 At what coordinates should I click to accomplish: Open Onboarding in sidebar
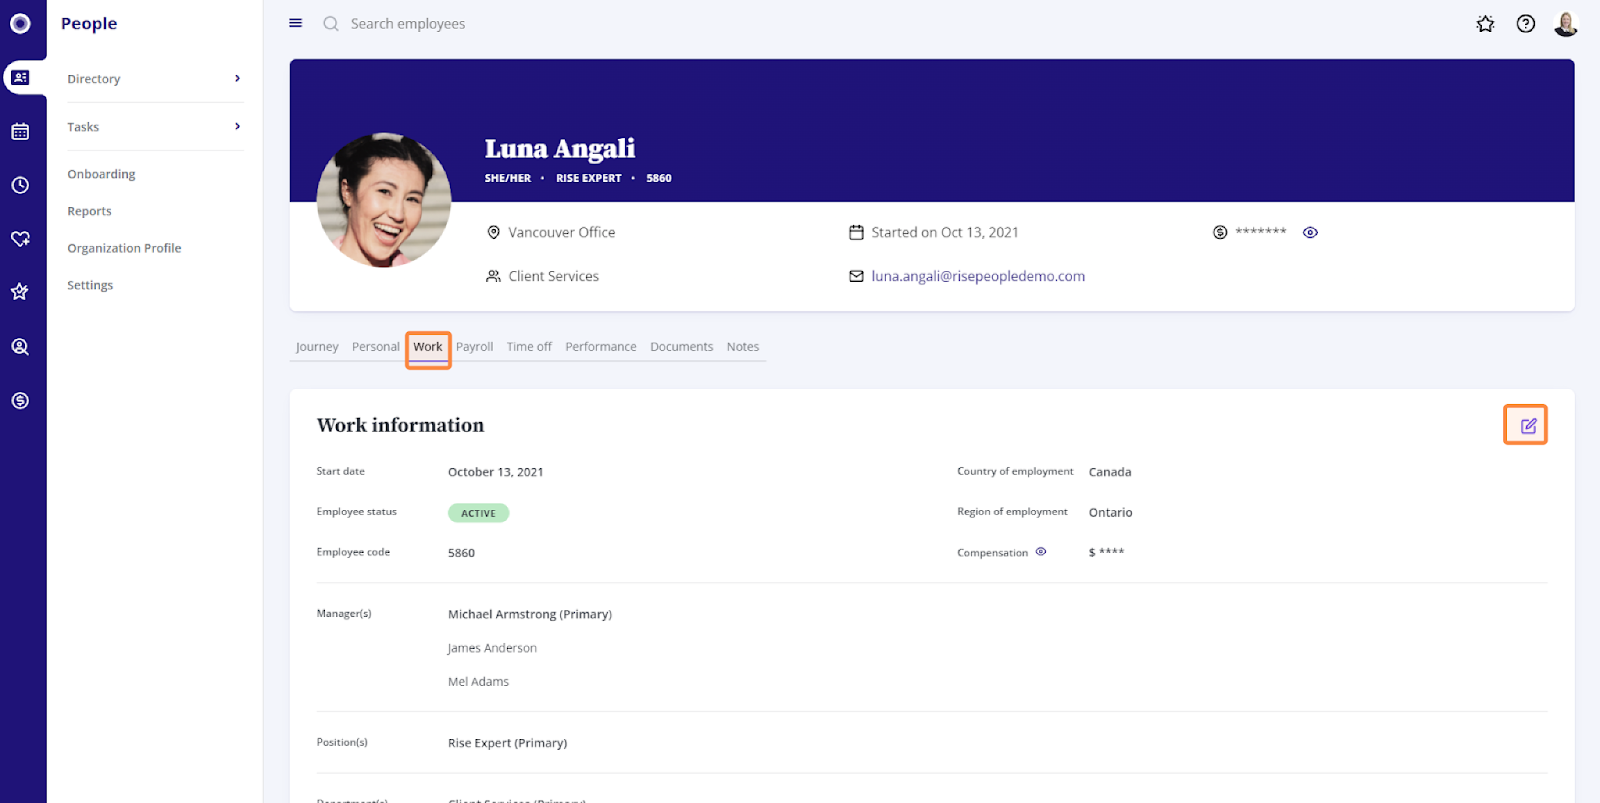tap(101, 174)
